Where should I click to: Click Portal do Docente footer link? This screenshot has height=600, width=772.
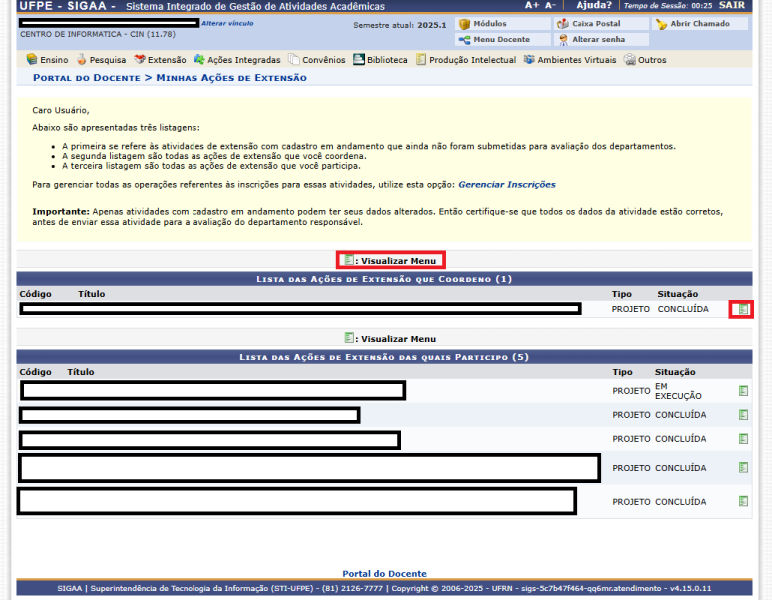384,574
